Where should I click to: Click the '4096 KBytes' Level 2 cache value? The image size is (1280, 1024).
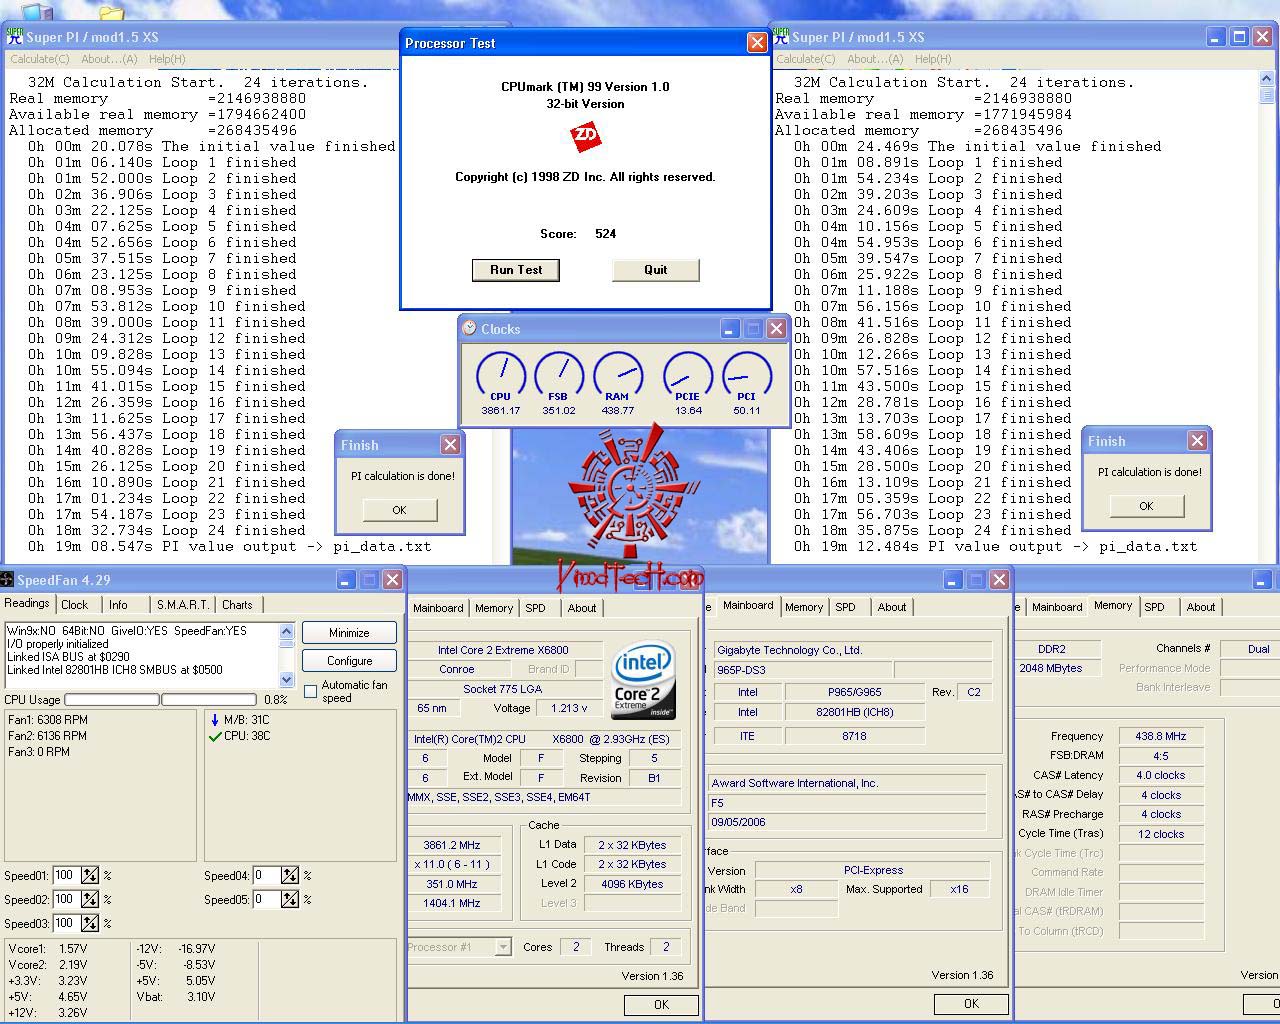click(x=632, y=884)
